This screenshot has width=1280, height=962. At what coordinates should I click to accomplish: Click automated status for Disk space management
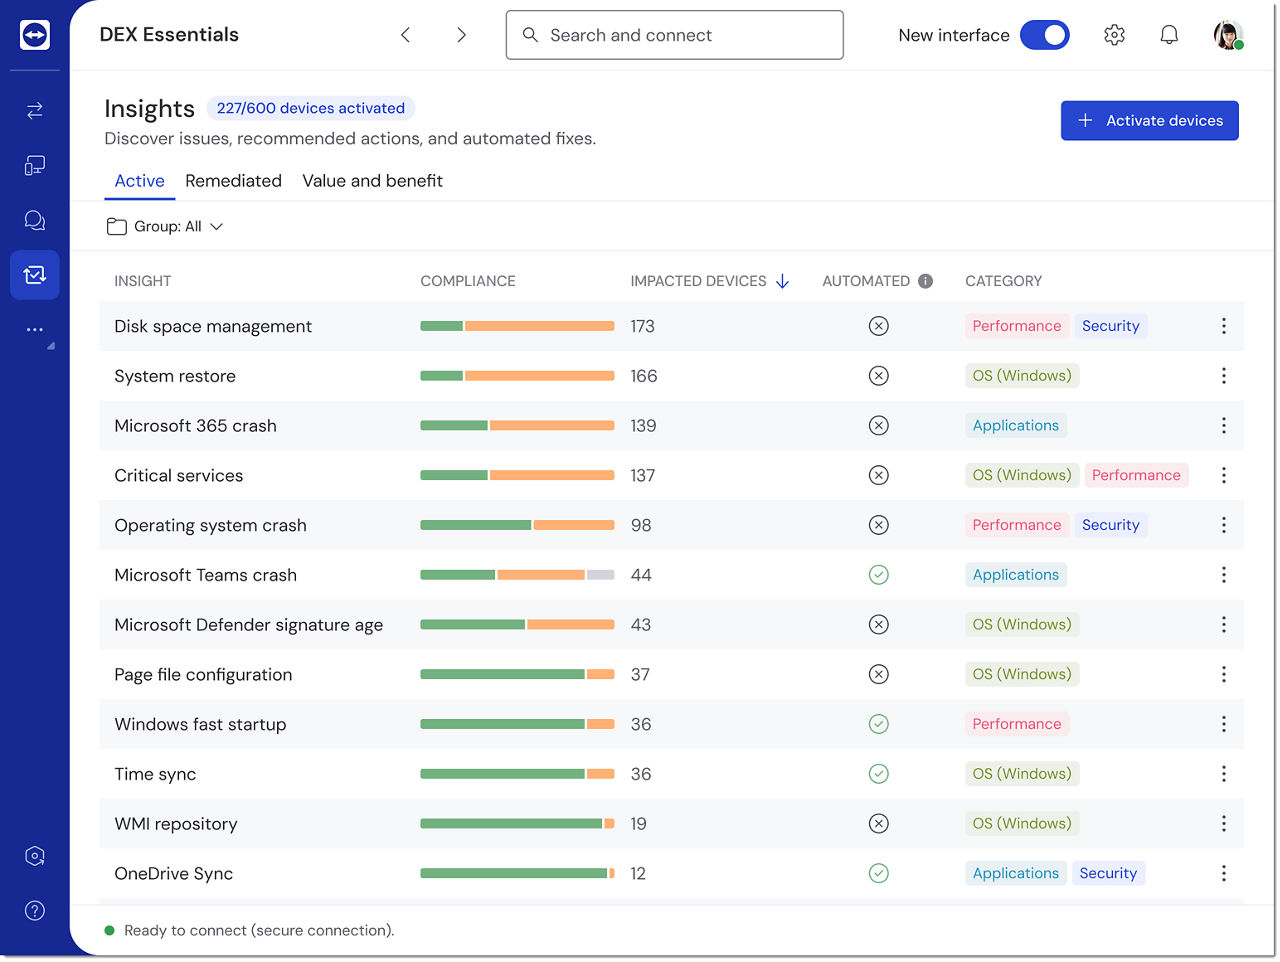point(878,326)
